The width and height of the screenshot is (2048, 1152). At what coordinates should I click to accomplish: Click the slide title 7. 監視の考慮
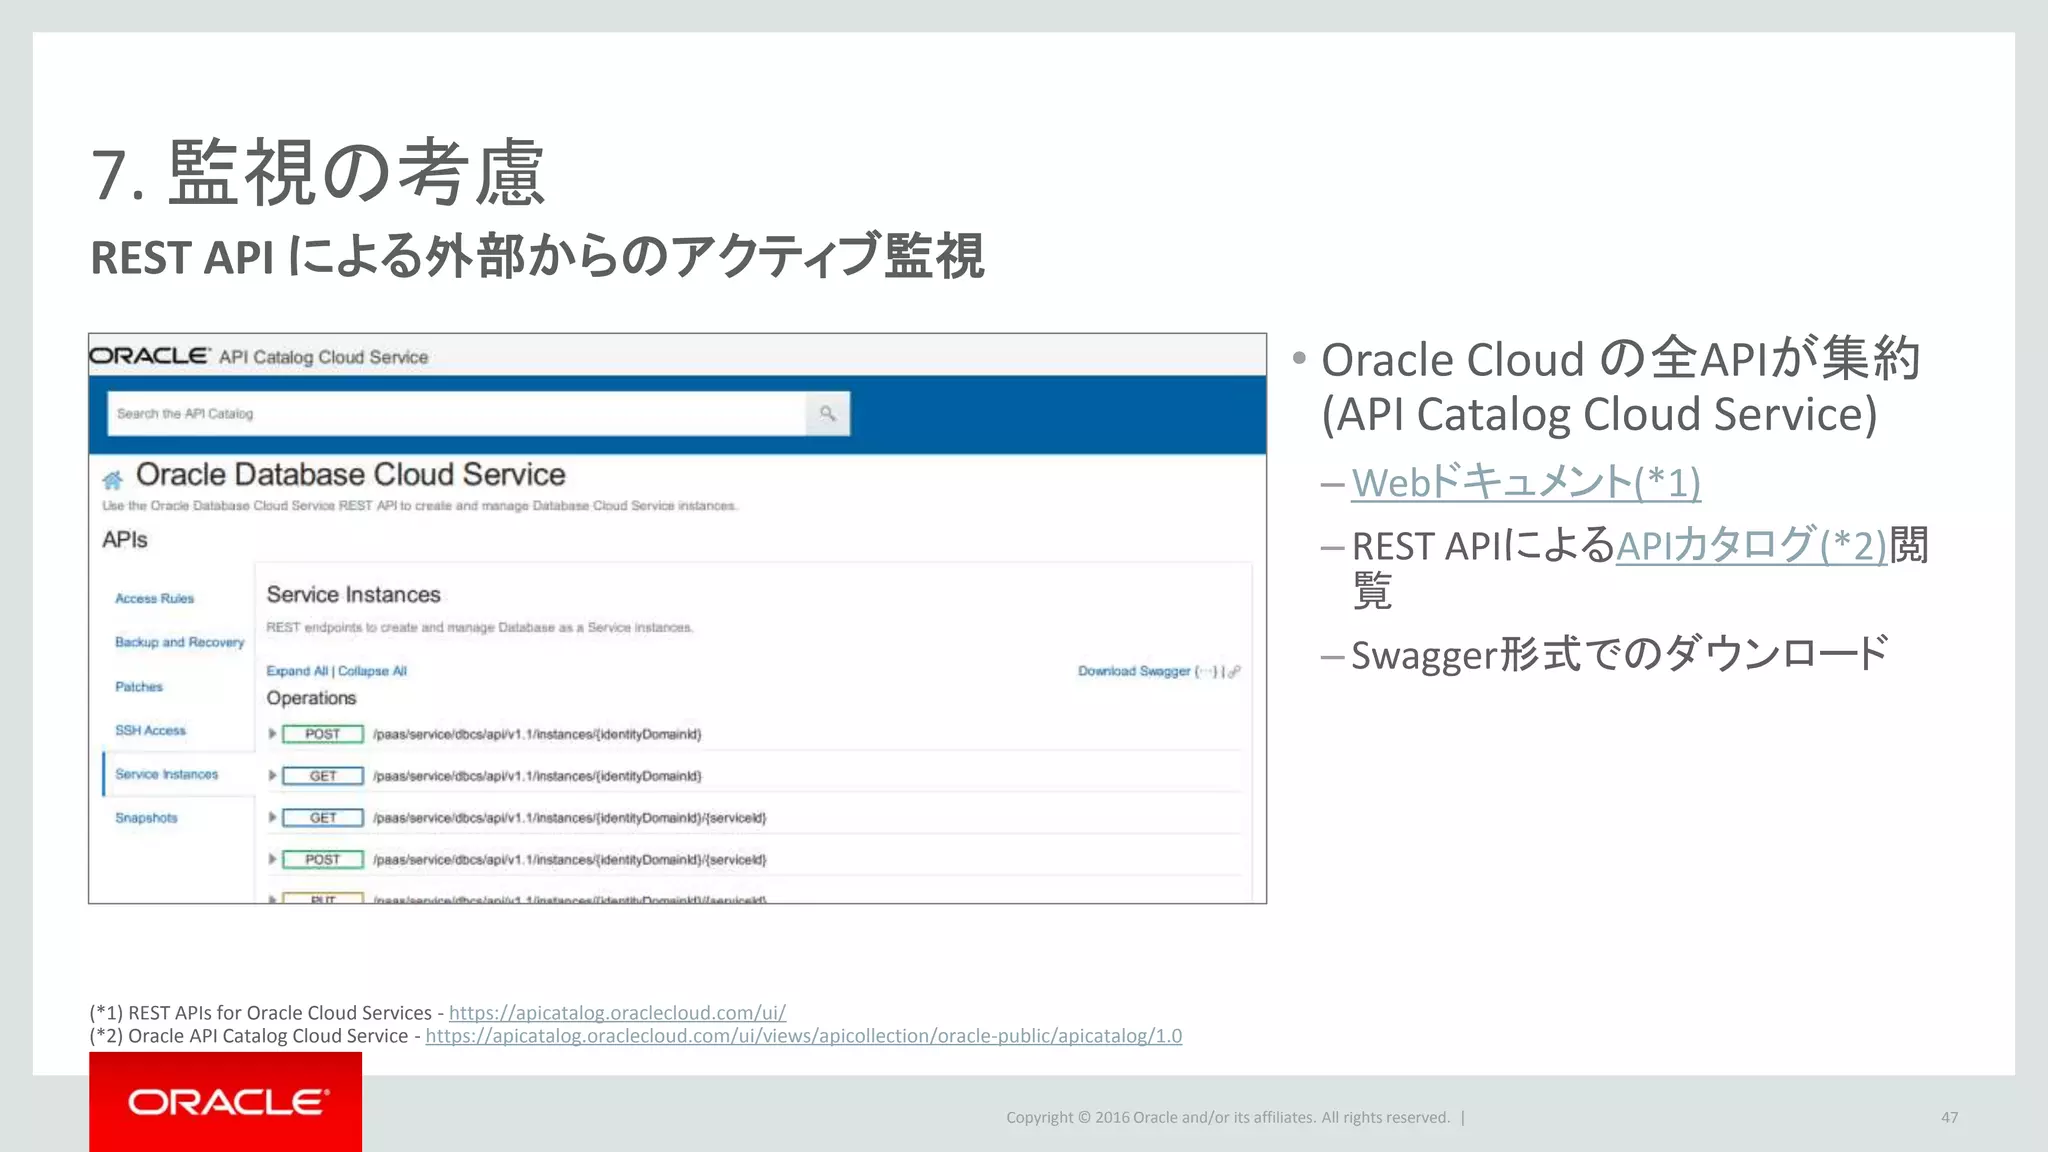(318, 172)
